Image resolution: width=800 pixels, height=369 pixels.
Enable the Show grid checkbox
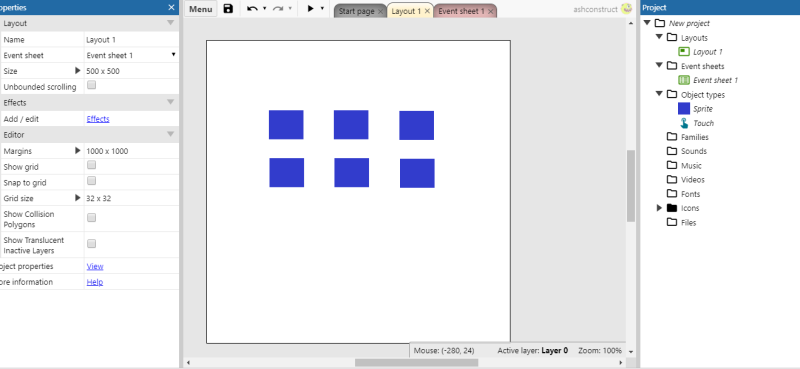(x=91, y=165)
